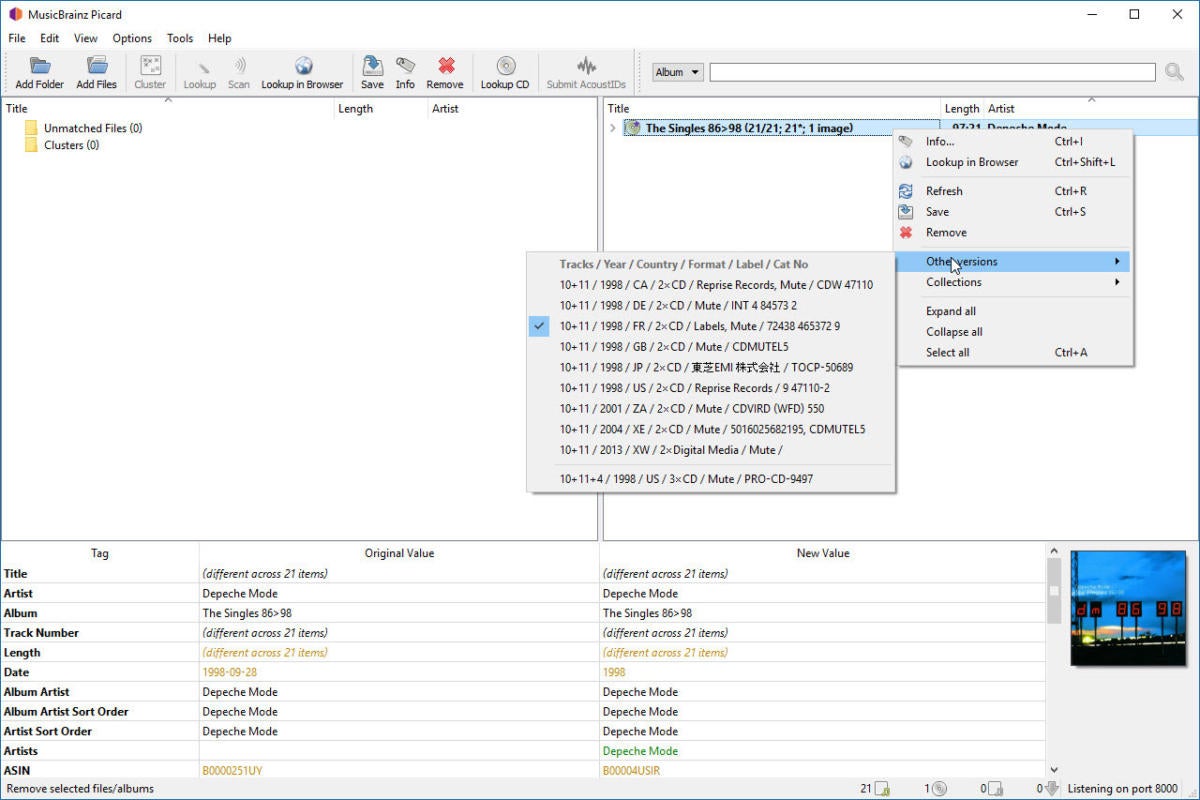1200x800 pixels.
Task: Click the Add Folder toolbar icon
Action: coord(40,66)
